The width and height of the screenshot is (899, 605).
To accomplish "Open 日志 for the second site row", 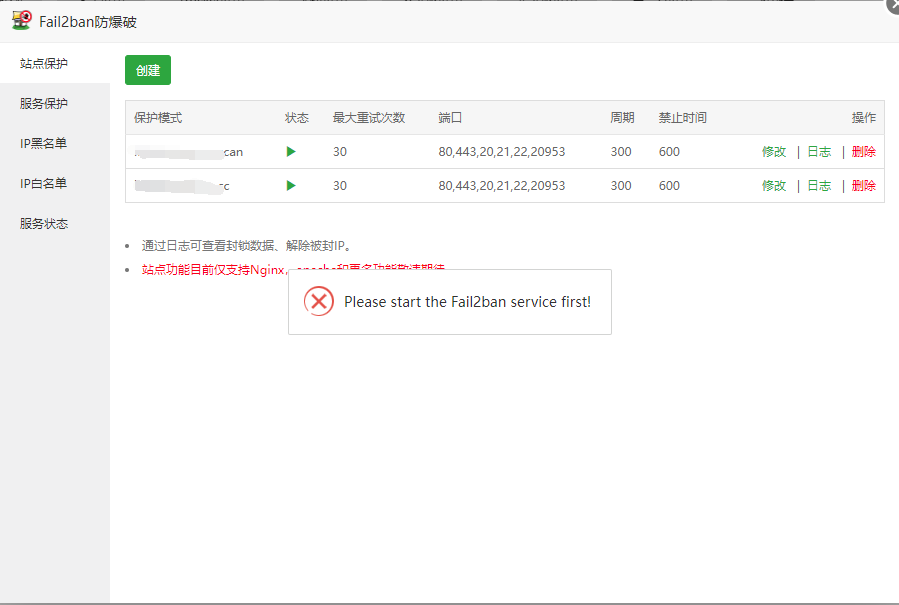I will coord(819,185).
